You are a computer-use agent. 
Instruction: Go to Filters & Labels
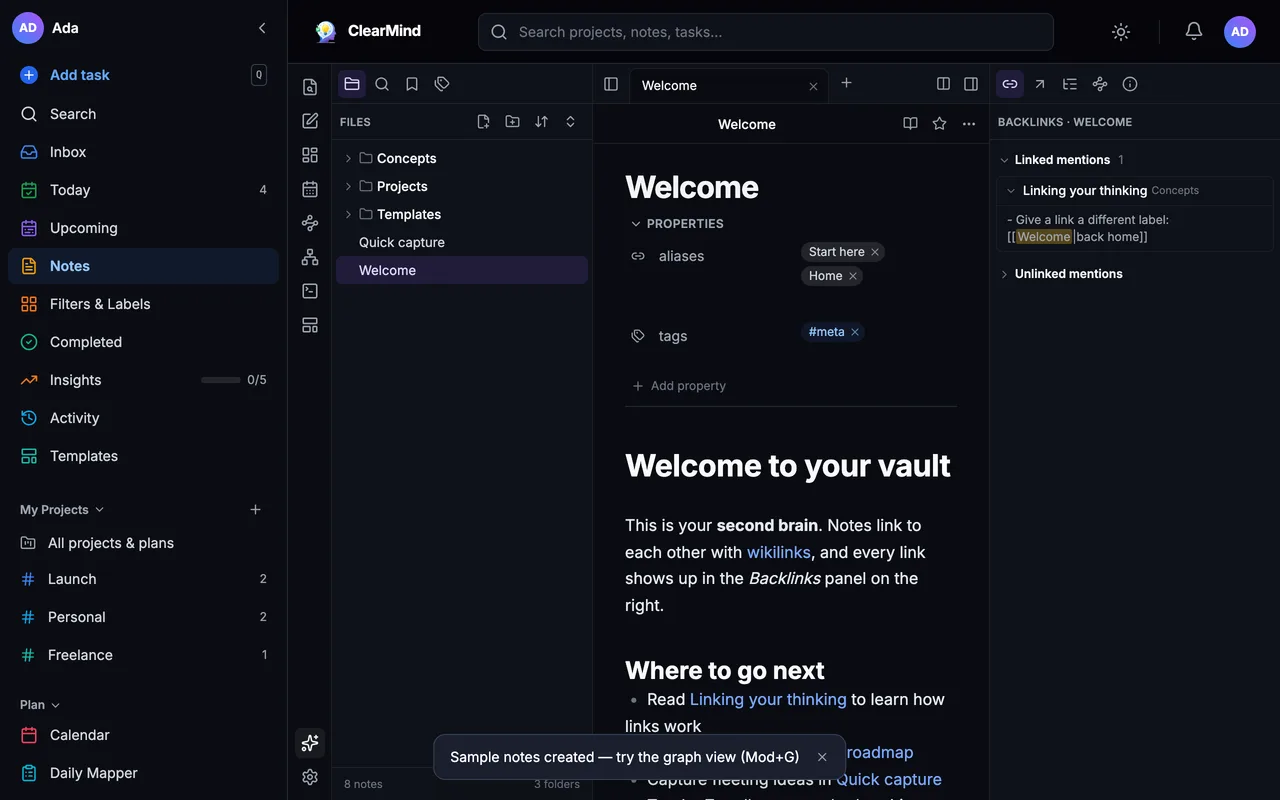pyautogui.click(x=143, y=304)
